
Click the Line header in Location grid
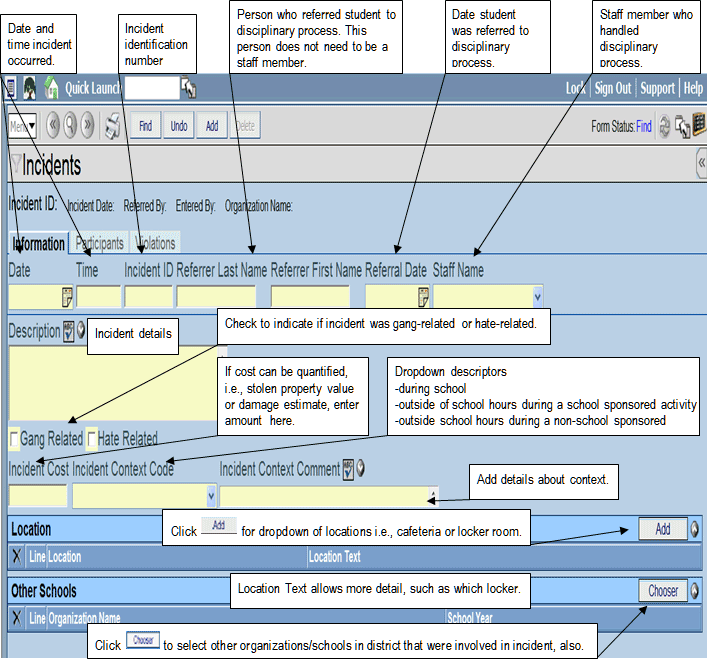[x=37, y=556]
